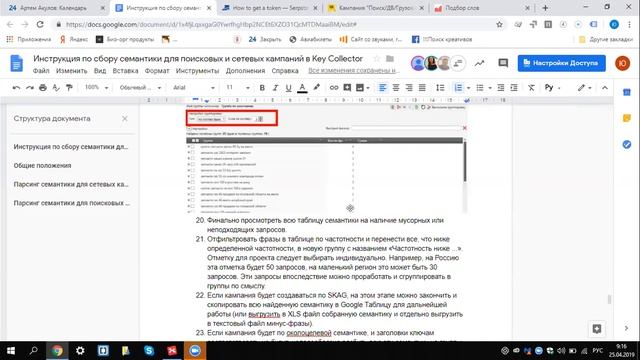Open font size 11 dropdown
This screenshot has height=360, width=640.
(x=238, y=87)
